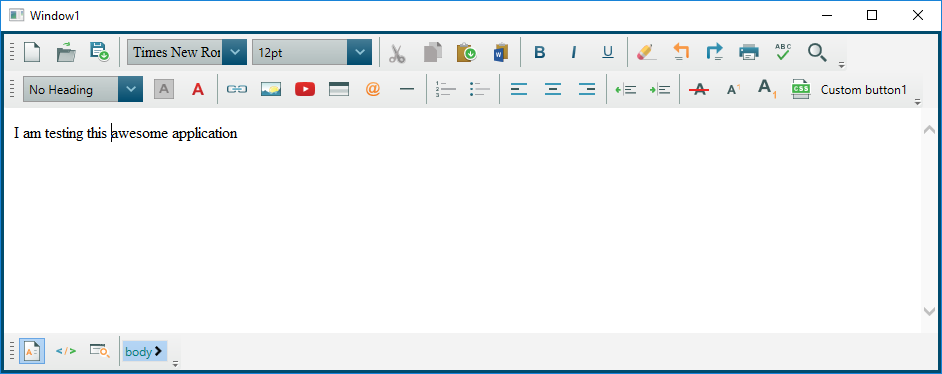
Task: Insert a horizontal rule line
Action: [407, 89]
